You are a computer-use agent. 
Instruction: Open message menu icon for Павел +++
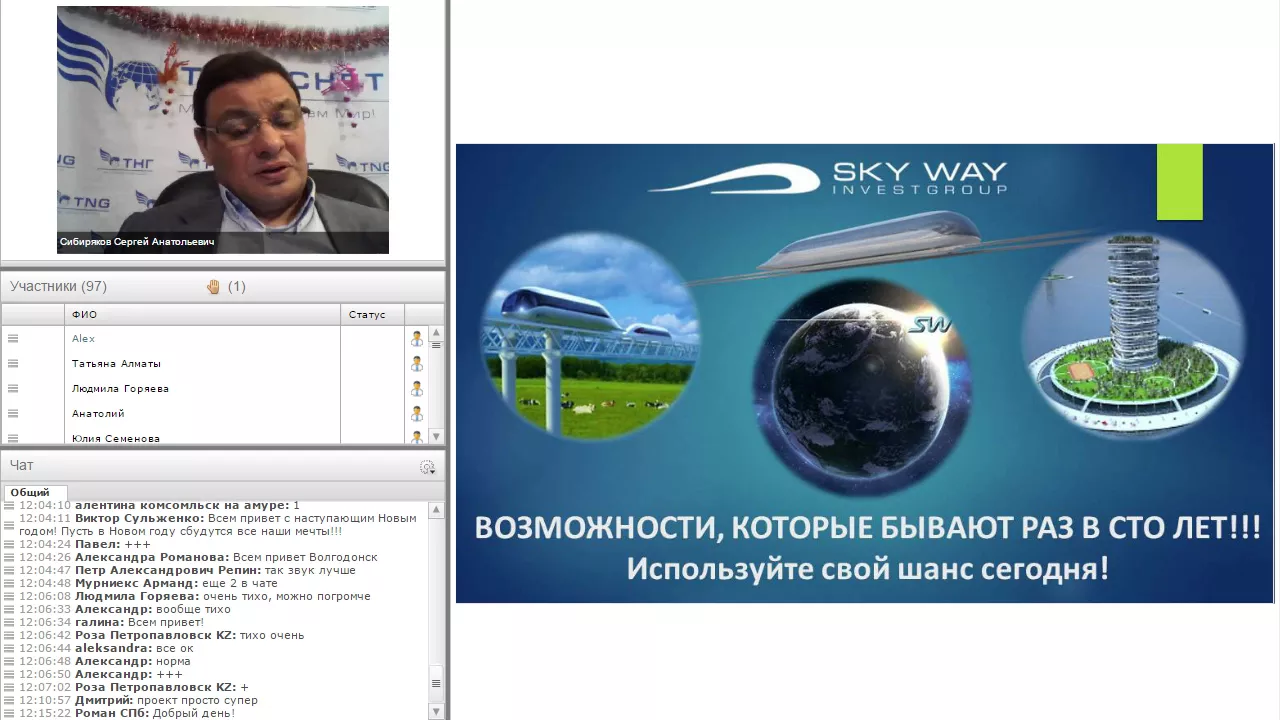click(10, 544)
